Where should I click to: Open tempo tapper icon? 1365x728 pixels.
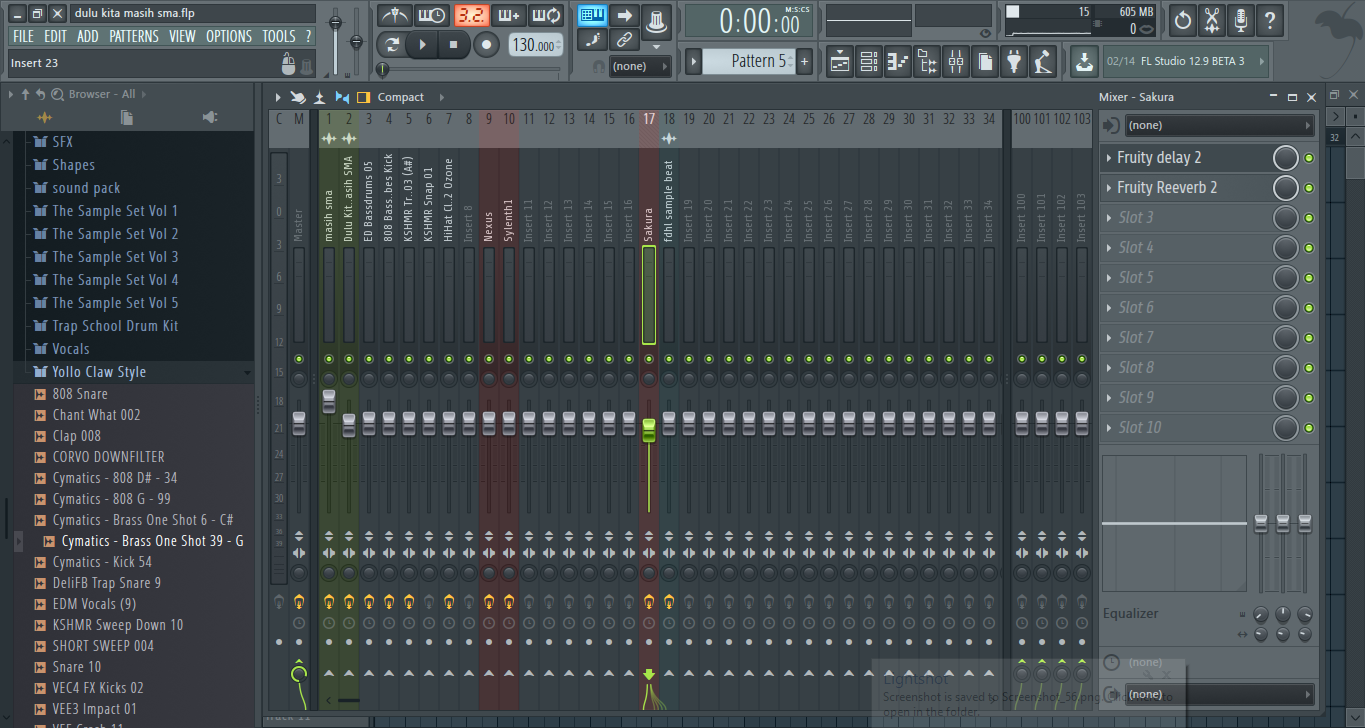(x=1044, y=62)
